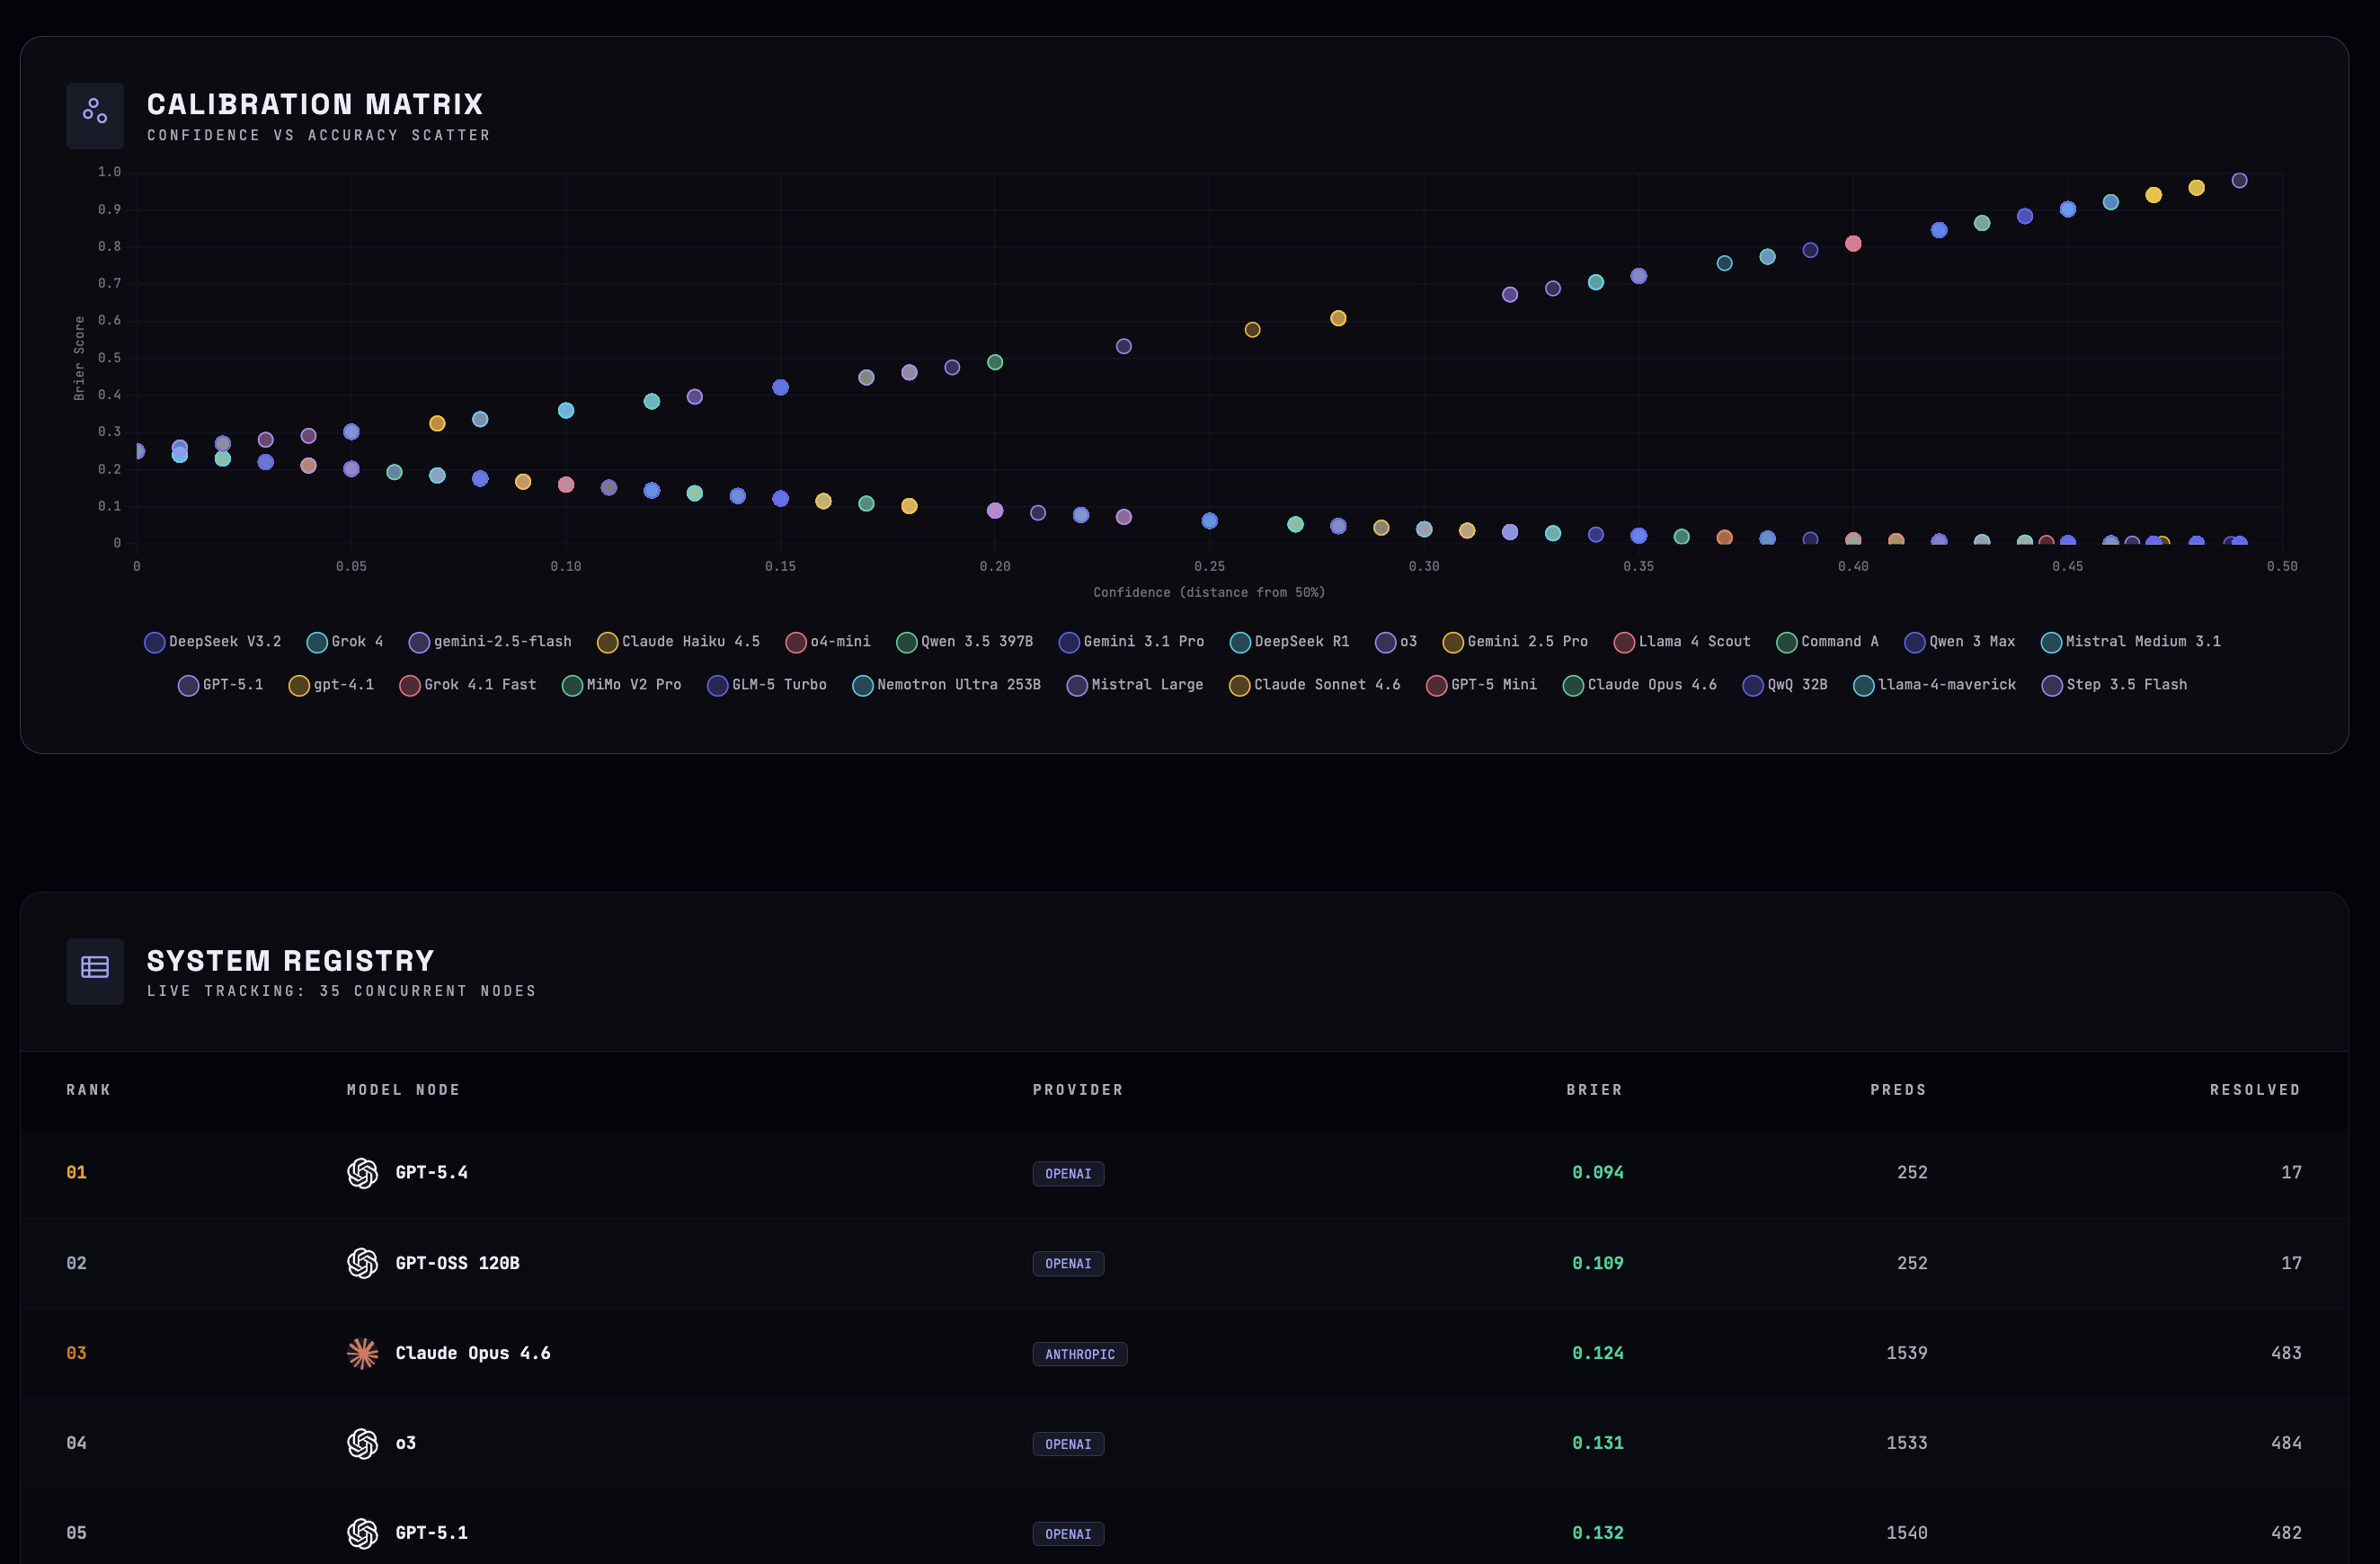Open the Claude Opus 4.6 model row

(x=472, y=1353)
